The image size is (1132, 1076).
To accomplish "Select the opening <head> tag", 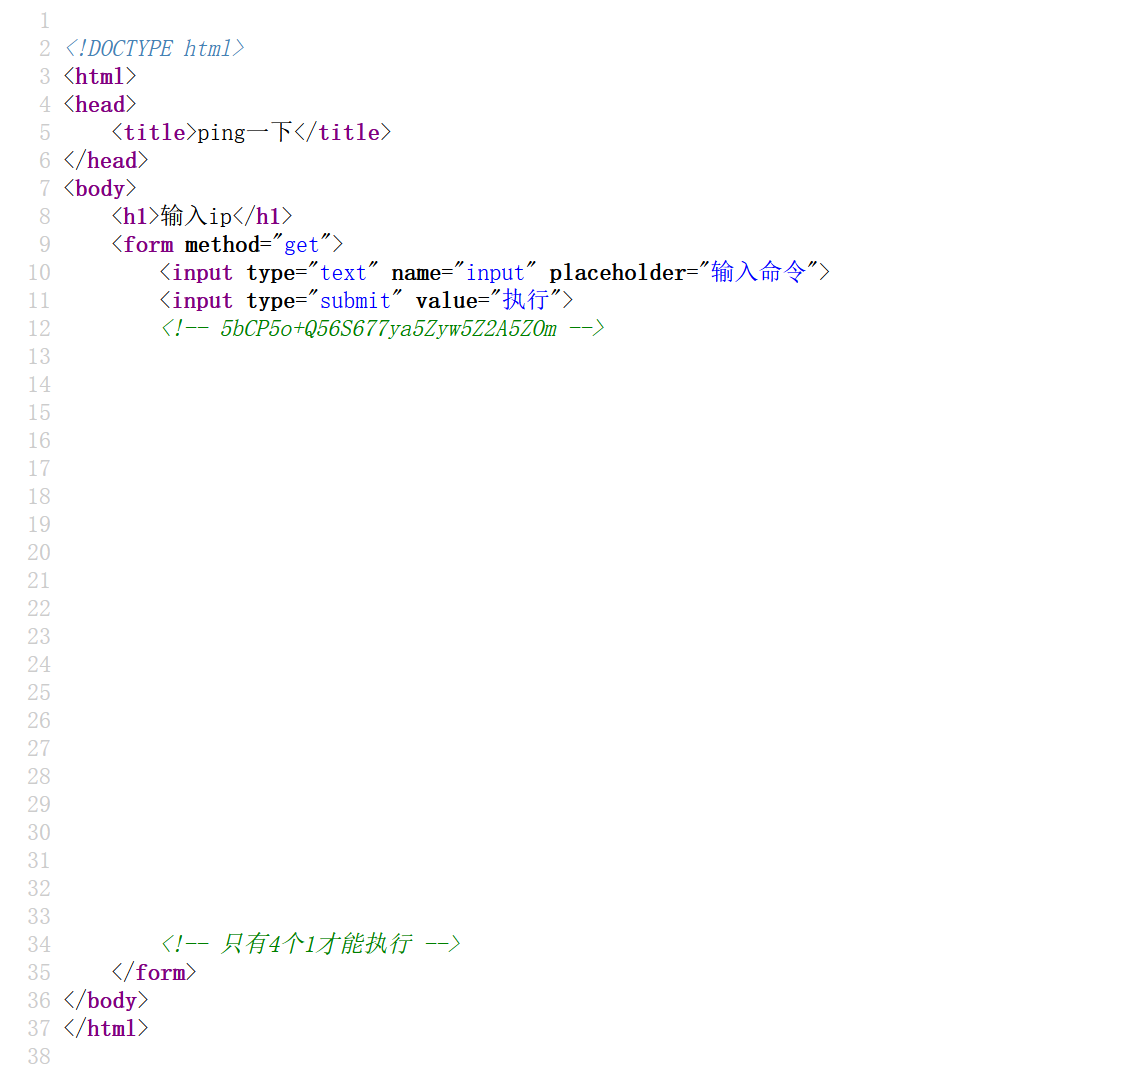I will 100,105.
